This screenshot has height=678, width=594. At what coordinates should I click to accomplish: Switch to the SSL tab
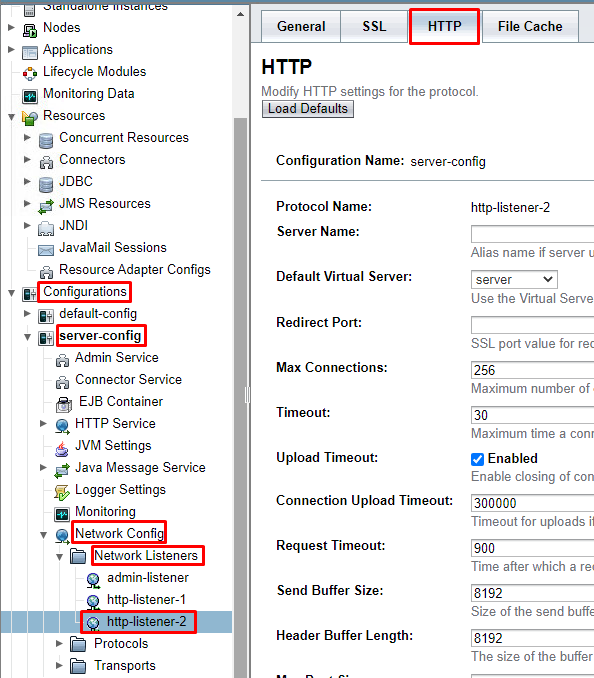(x=374, y=26)
